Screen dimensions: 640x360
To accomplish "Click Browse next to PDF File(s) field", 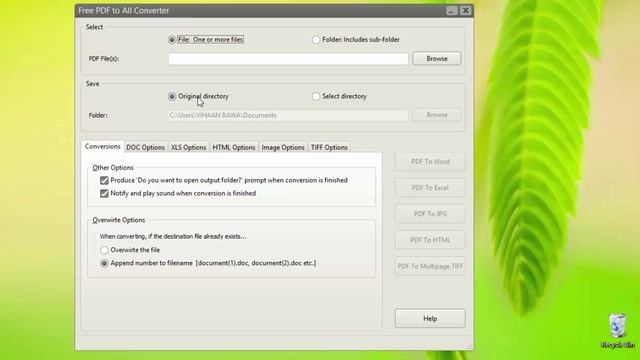I will pyautogui.click(x=437, y=58).
